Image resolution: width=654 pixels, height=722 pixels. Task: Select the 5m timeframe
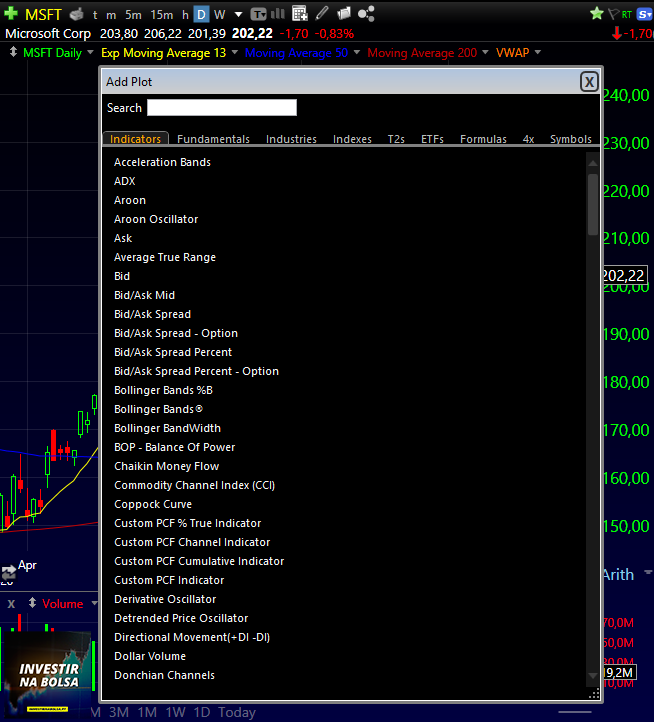tap(133, 15)
